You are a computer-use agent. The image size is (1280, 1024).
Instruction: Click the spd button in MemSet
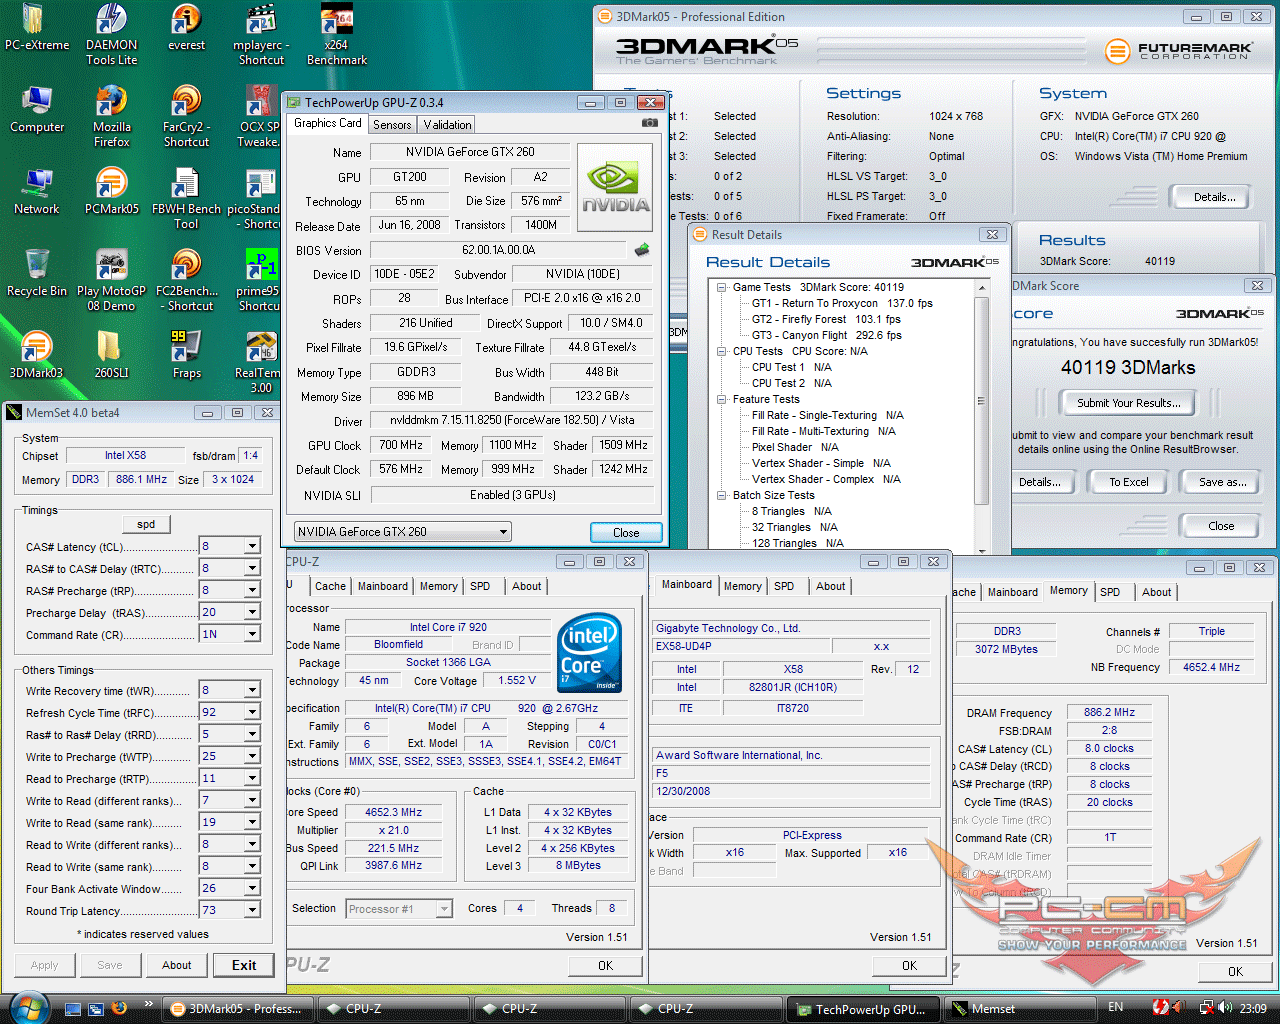pyautogui.click(x=146, y=524)
